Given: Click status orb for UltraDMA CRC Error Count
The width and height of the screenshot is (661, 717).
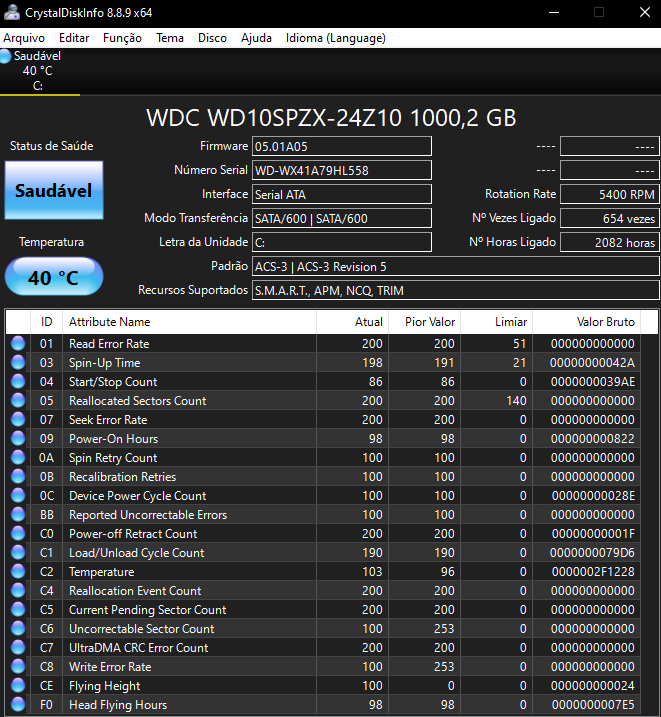Looking at the screenshot, I should tap(18, 647).
